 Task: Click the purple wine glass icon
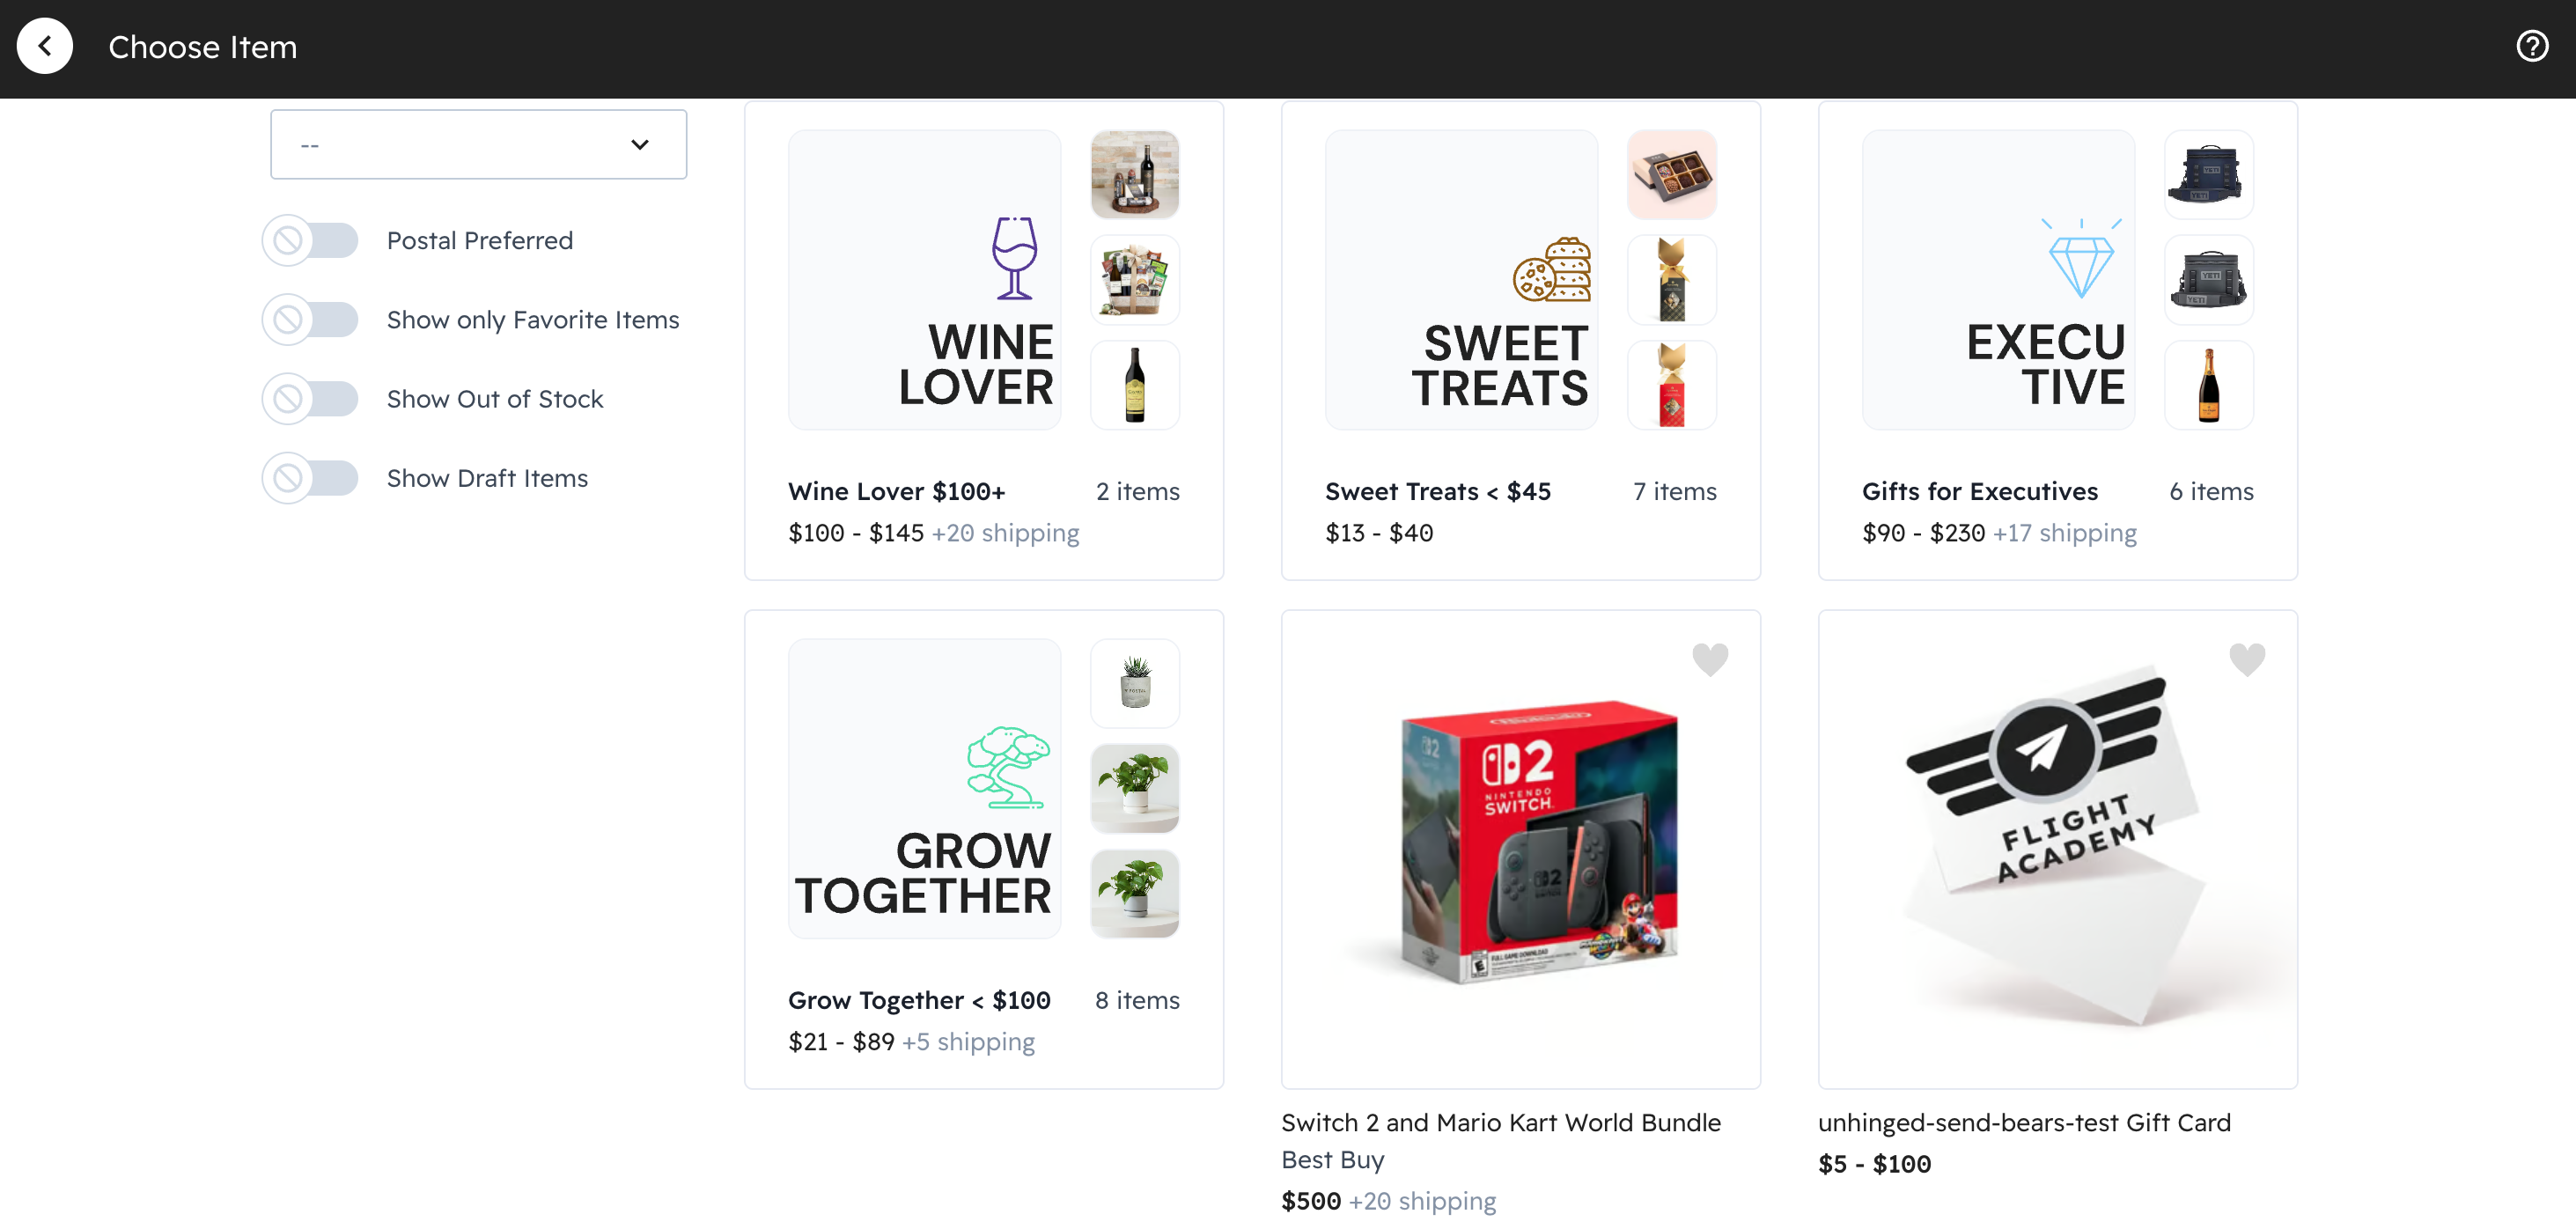pos(1014,258)
